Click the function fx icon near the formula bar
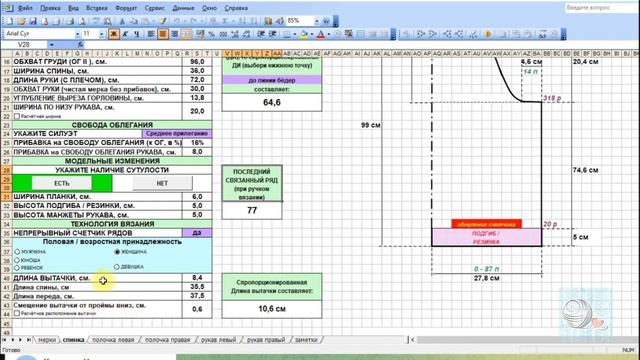 point(80,44)
